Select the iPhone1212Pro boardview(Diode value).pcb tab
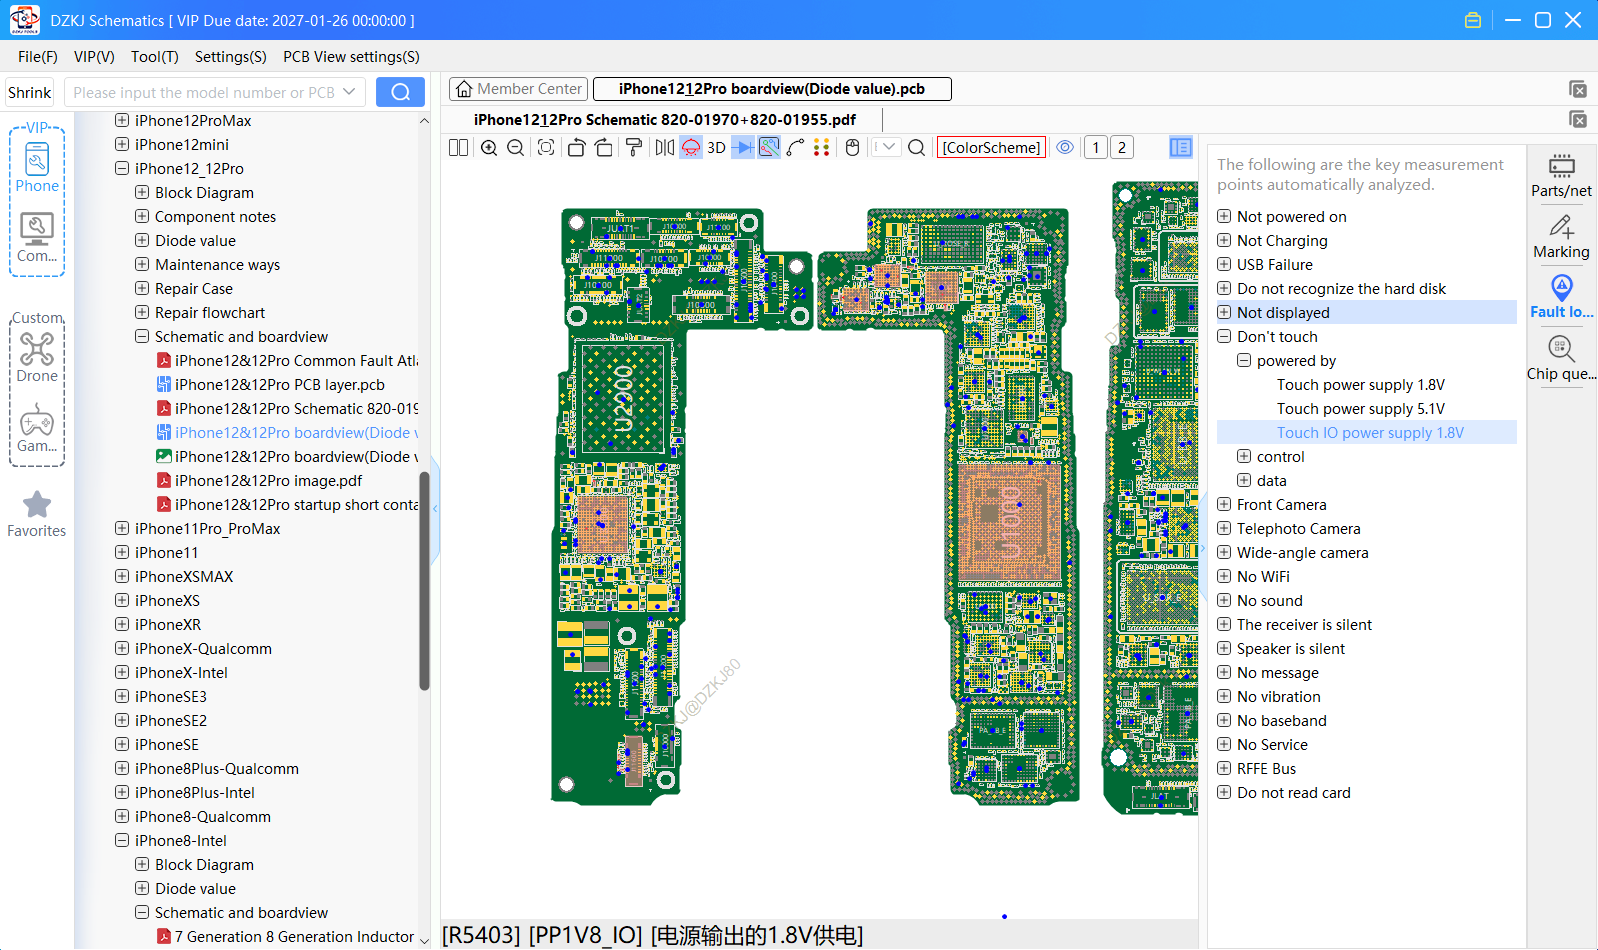Viewport: 1598px width, 950px height. coord(772,89)
